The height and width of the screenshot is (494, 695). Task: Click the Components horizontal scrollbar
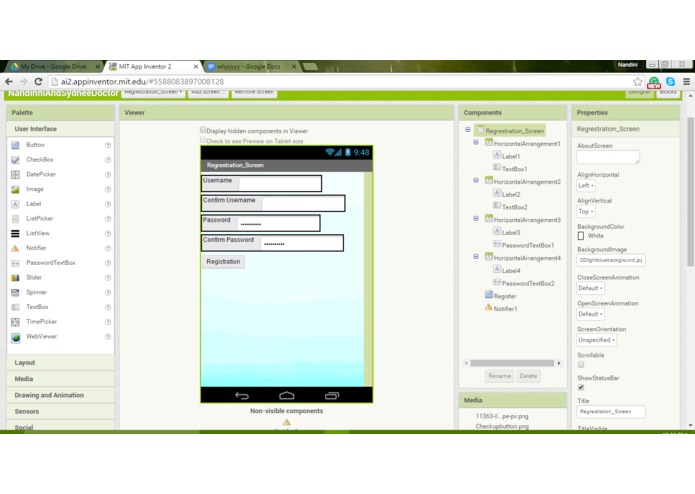(x=512, y=363)
